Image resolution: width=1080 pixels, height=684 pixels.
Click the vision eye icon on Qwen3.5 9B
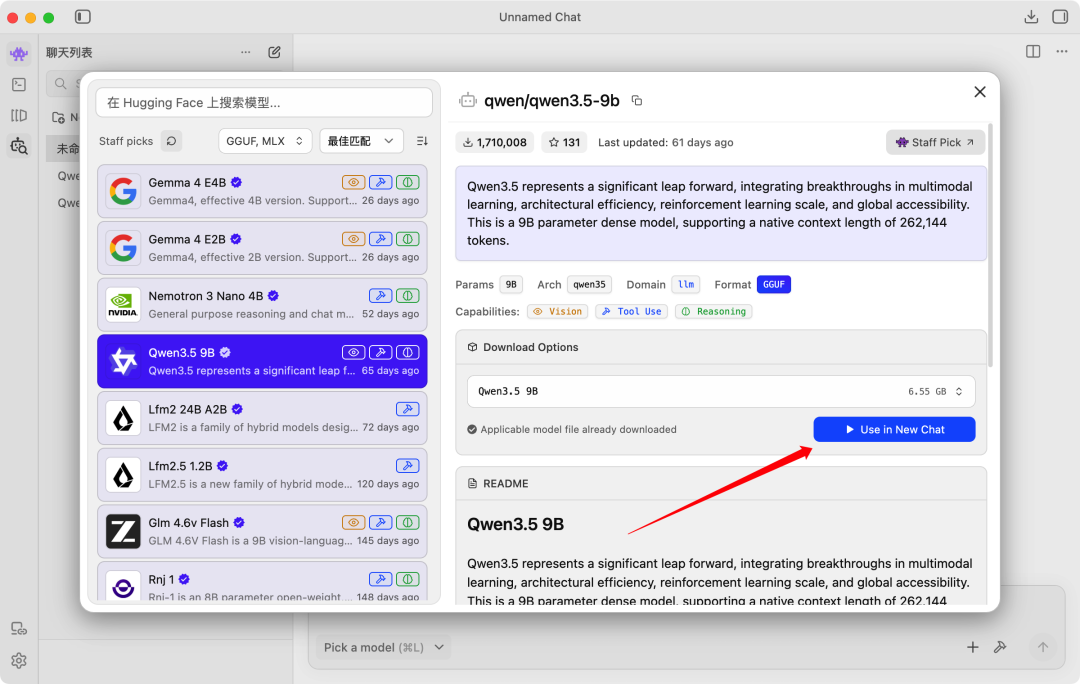click(x=353, y=352)
